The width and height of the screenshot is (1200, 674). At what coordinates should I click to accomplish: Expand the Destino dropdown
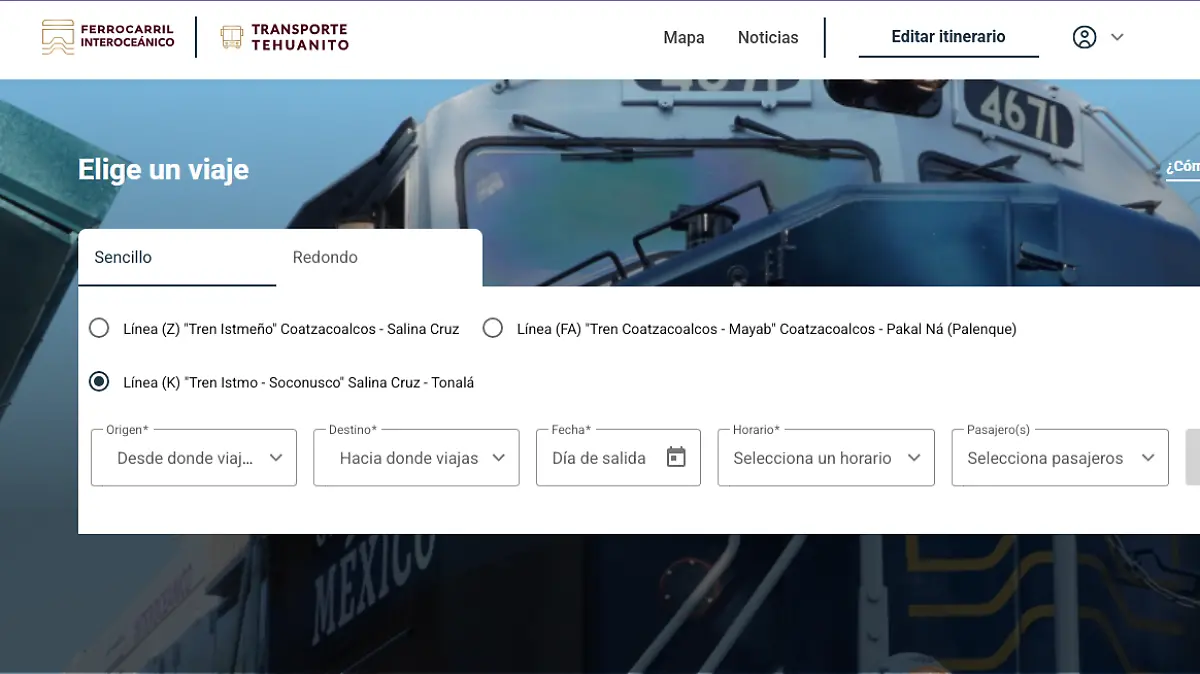tap(416, 458)
